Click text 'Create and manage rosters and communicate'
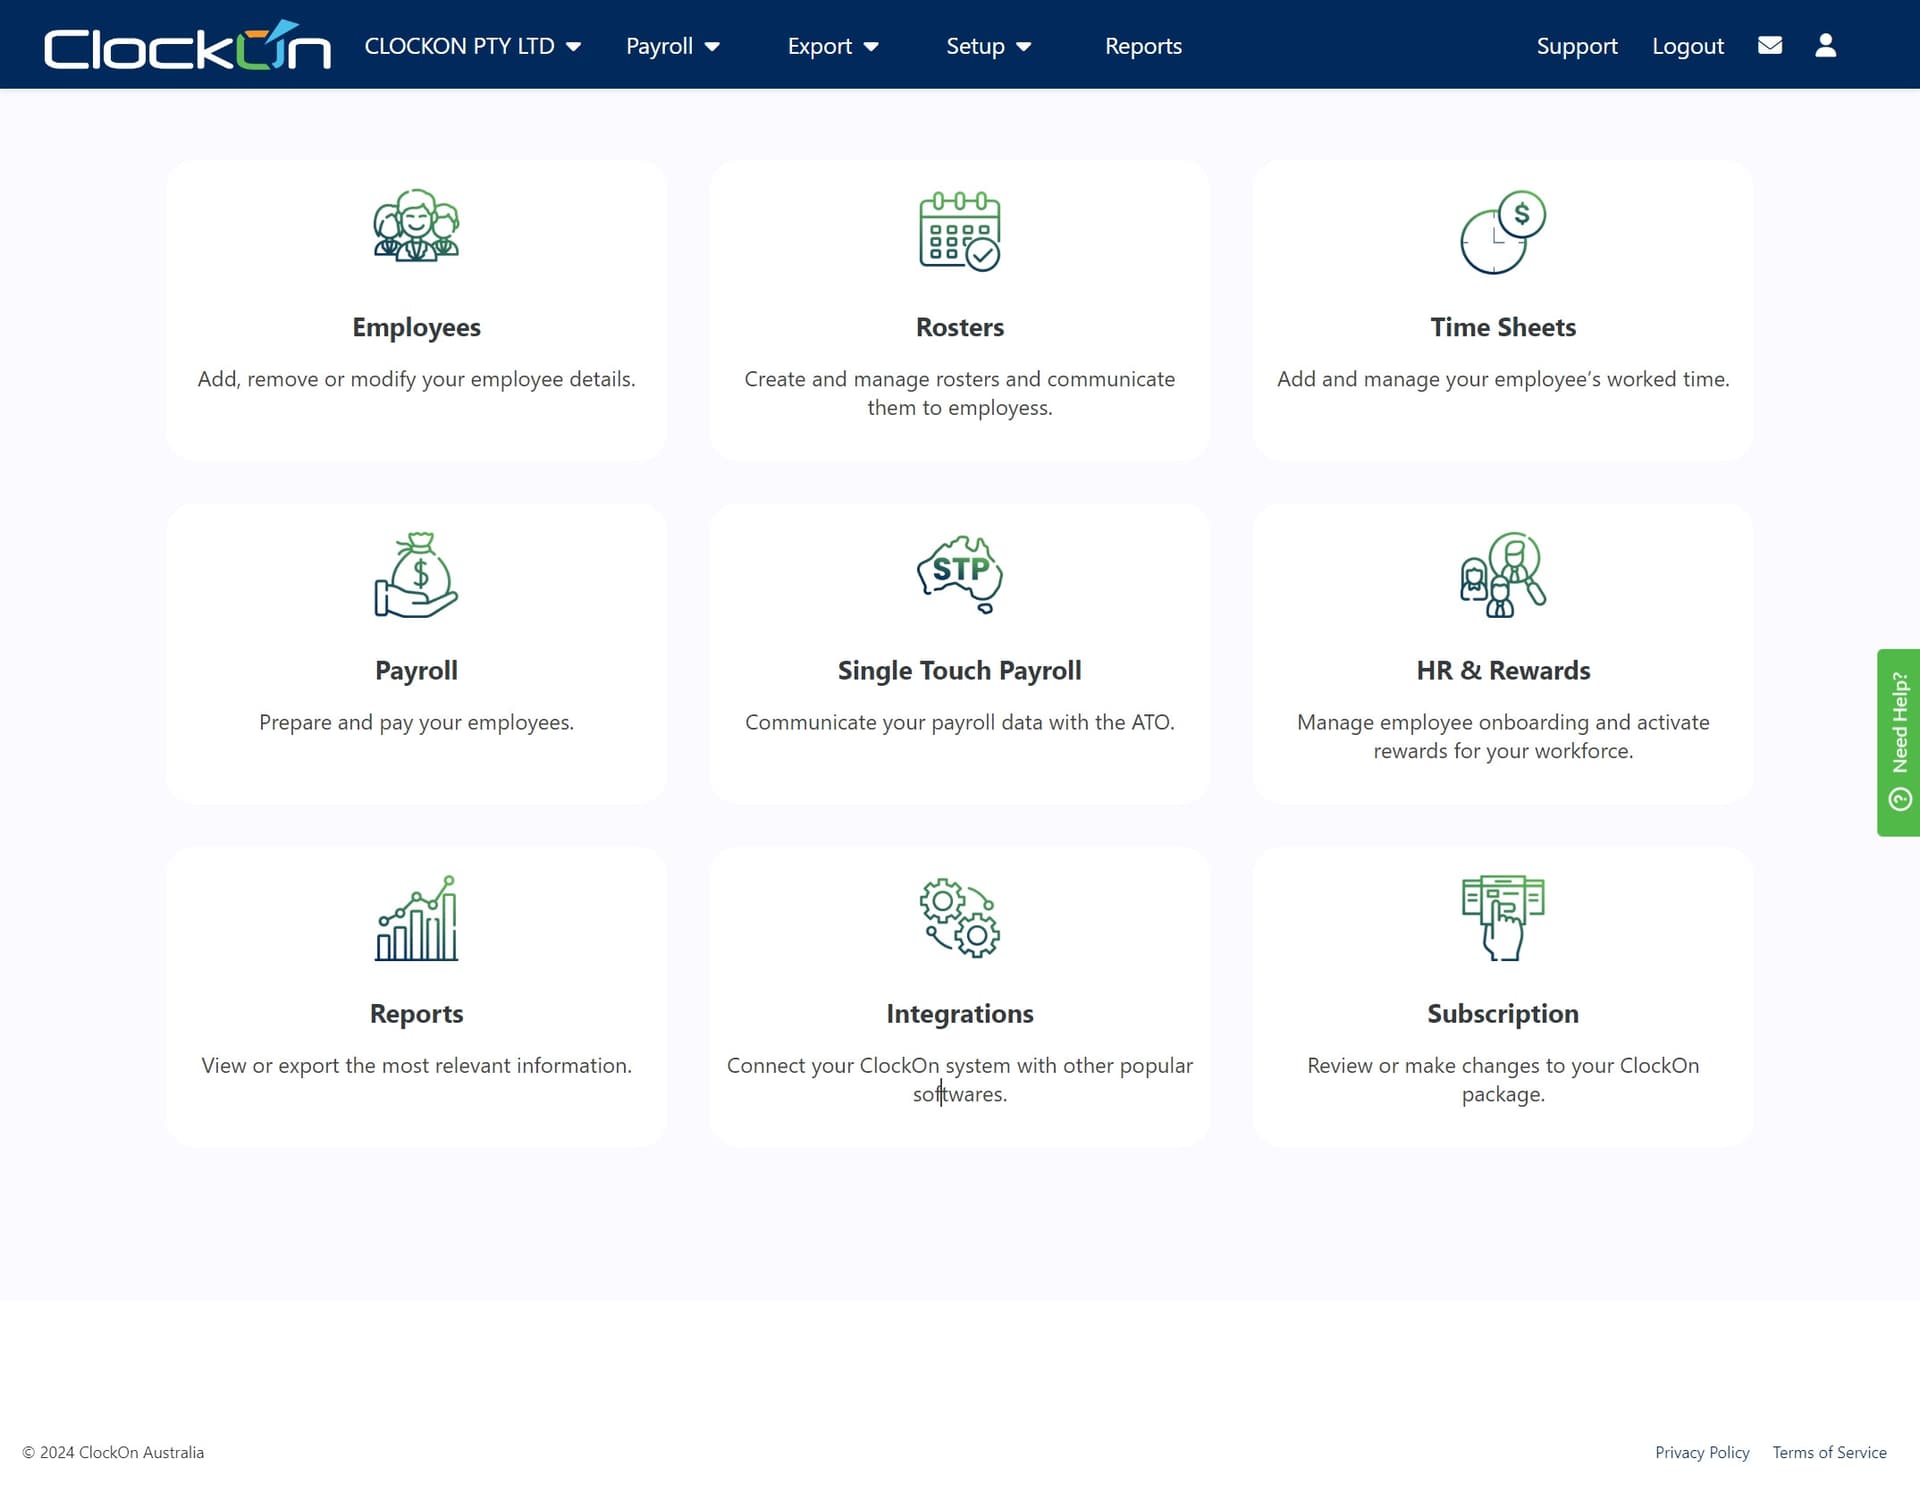The image size is (1920, 1486). point(960,379)
